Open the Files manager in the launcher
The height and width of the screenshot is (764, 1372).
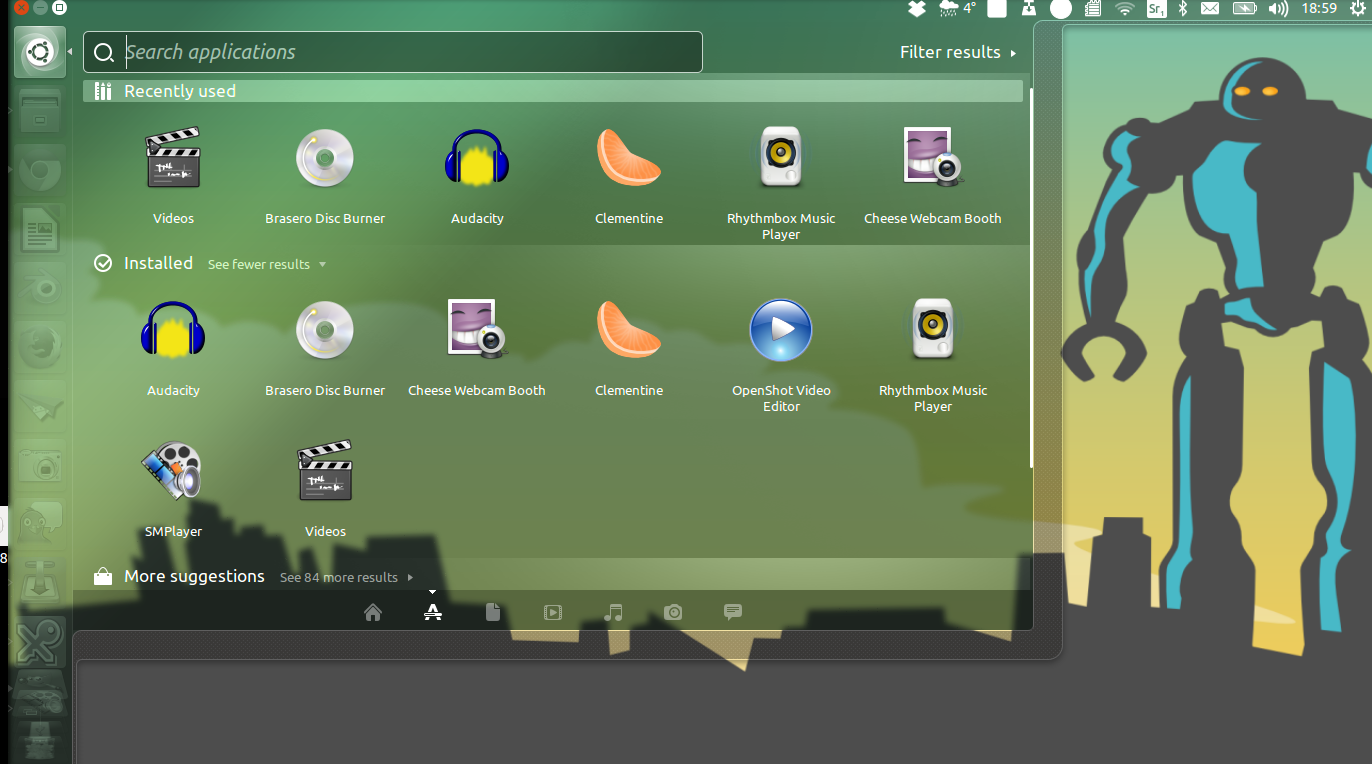tap(40, 110)
